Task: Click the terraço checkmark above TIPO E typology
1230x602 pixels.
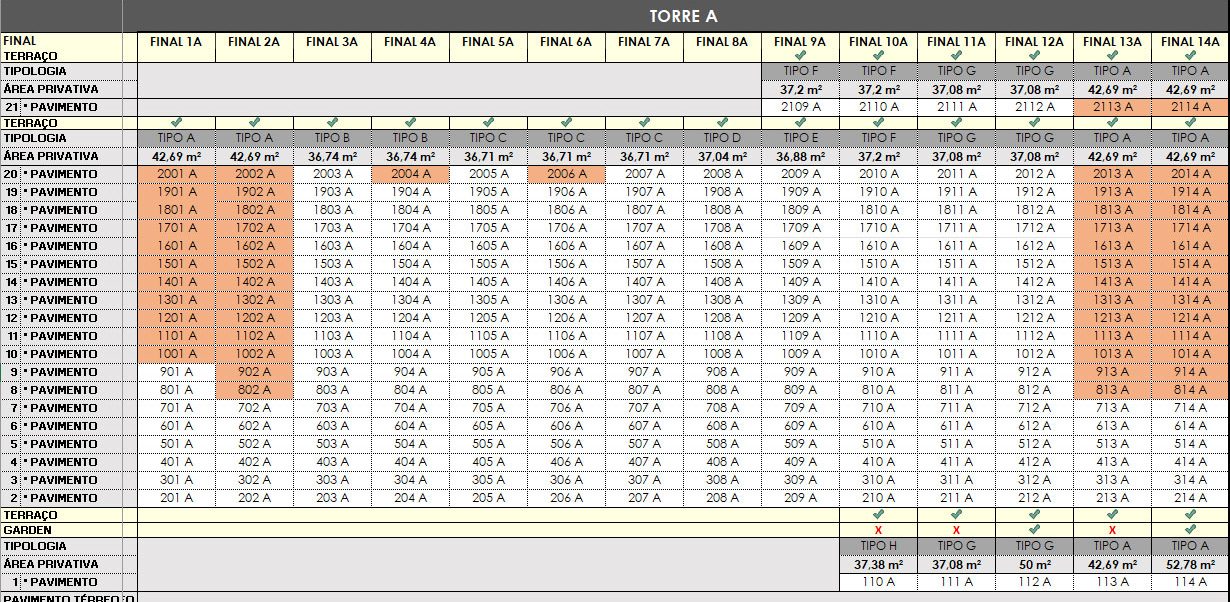Action: 800,122
